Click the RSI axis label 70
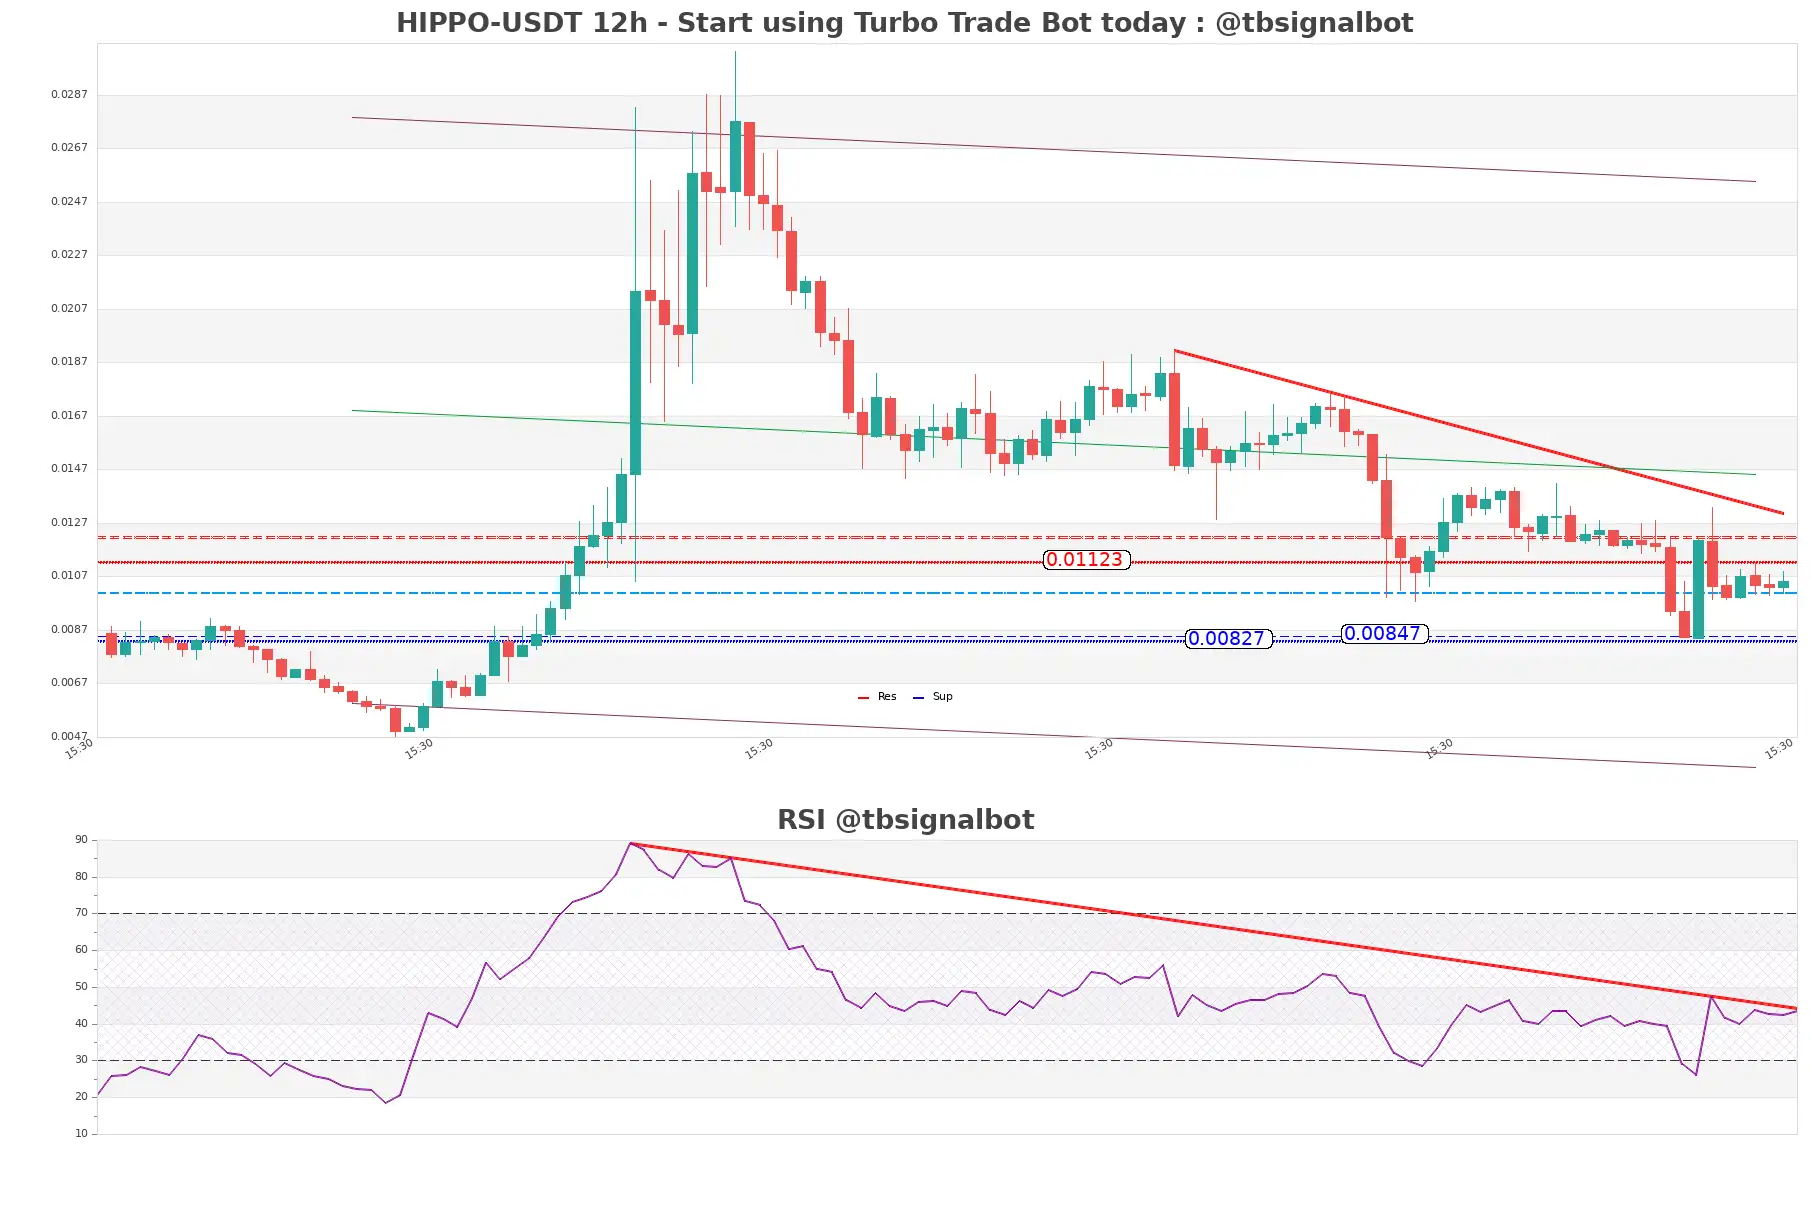Screen dimensions: 1811x1208 [81, 913]
